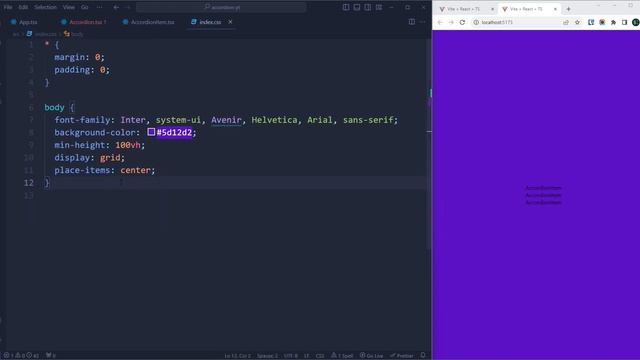
Task: Click Avenir in the font-family line
Action: [226, 120]
